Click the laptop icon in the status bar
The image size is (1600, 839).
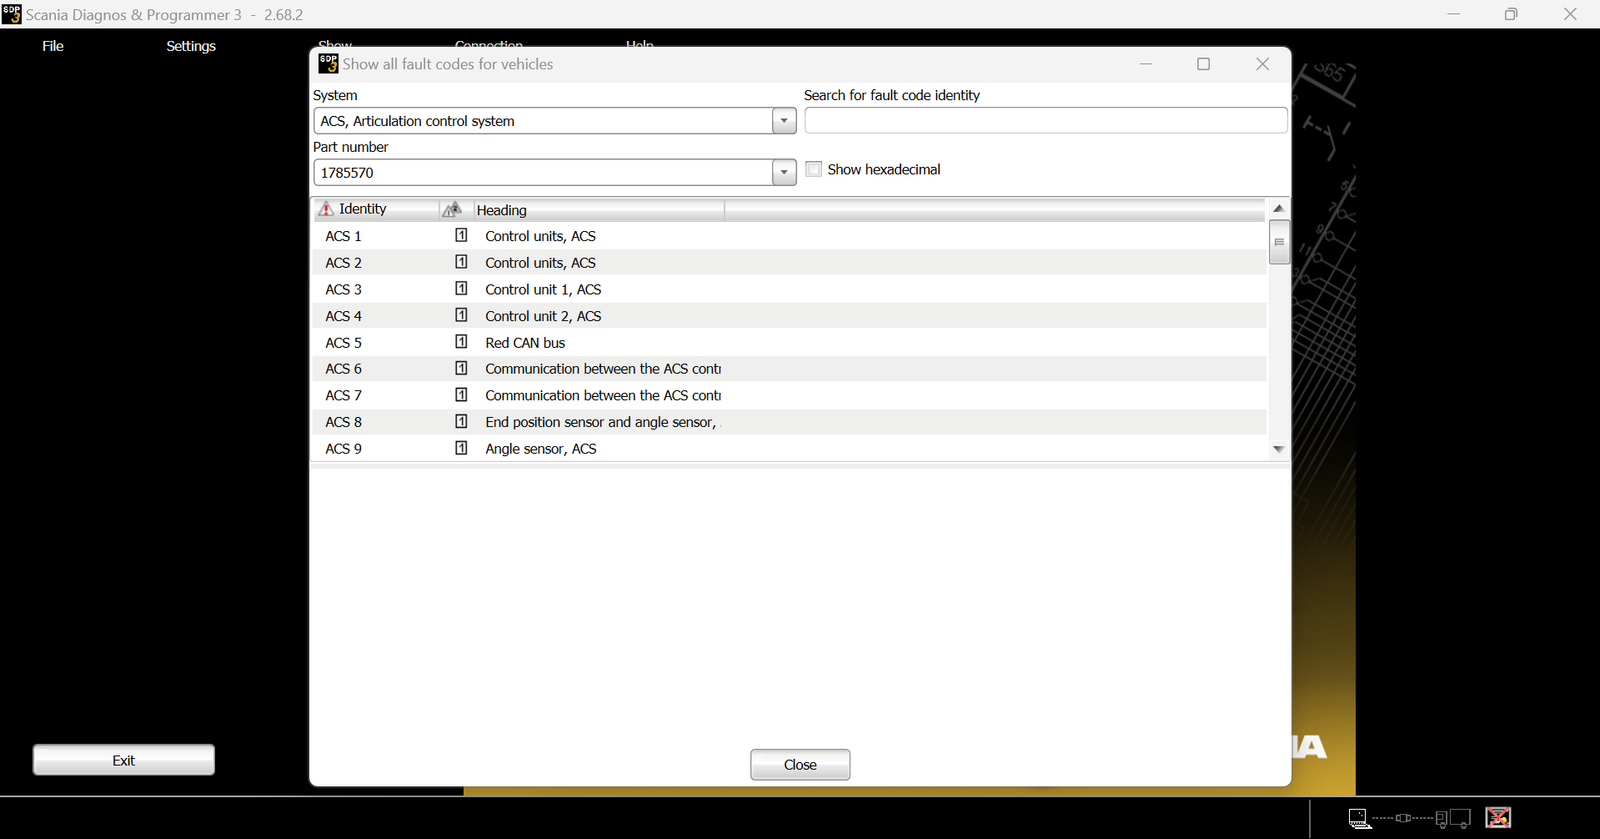coord(1359,818)
